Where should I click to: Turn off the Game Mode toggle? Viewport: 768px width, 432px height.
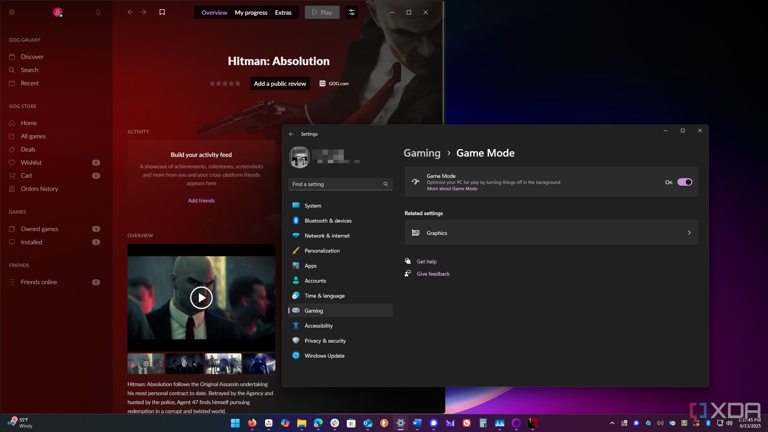pyautogui.click(x=685, y=182)
